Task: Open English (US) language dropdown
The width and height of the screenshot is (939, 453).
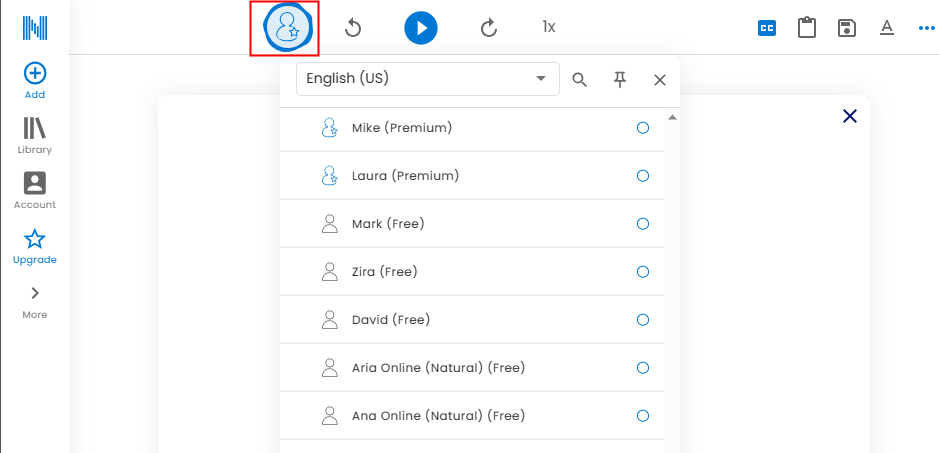Action: click(427, 79)
